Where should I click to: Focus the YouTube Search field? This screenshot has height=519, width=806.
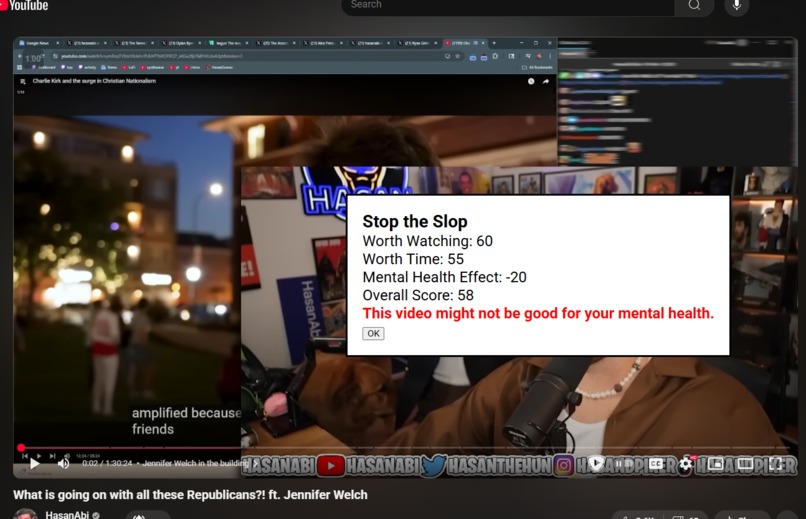[x=508, y=6]
